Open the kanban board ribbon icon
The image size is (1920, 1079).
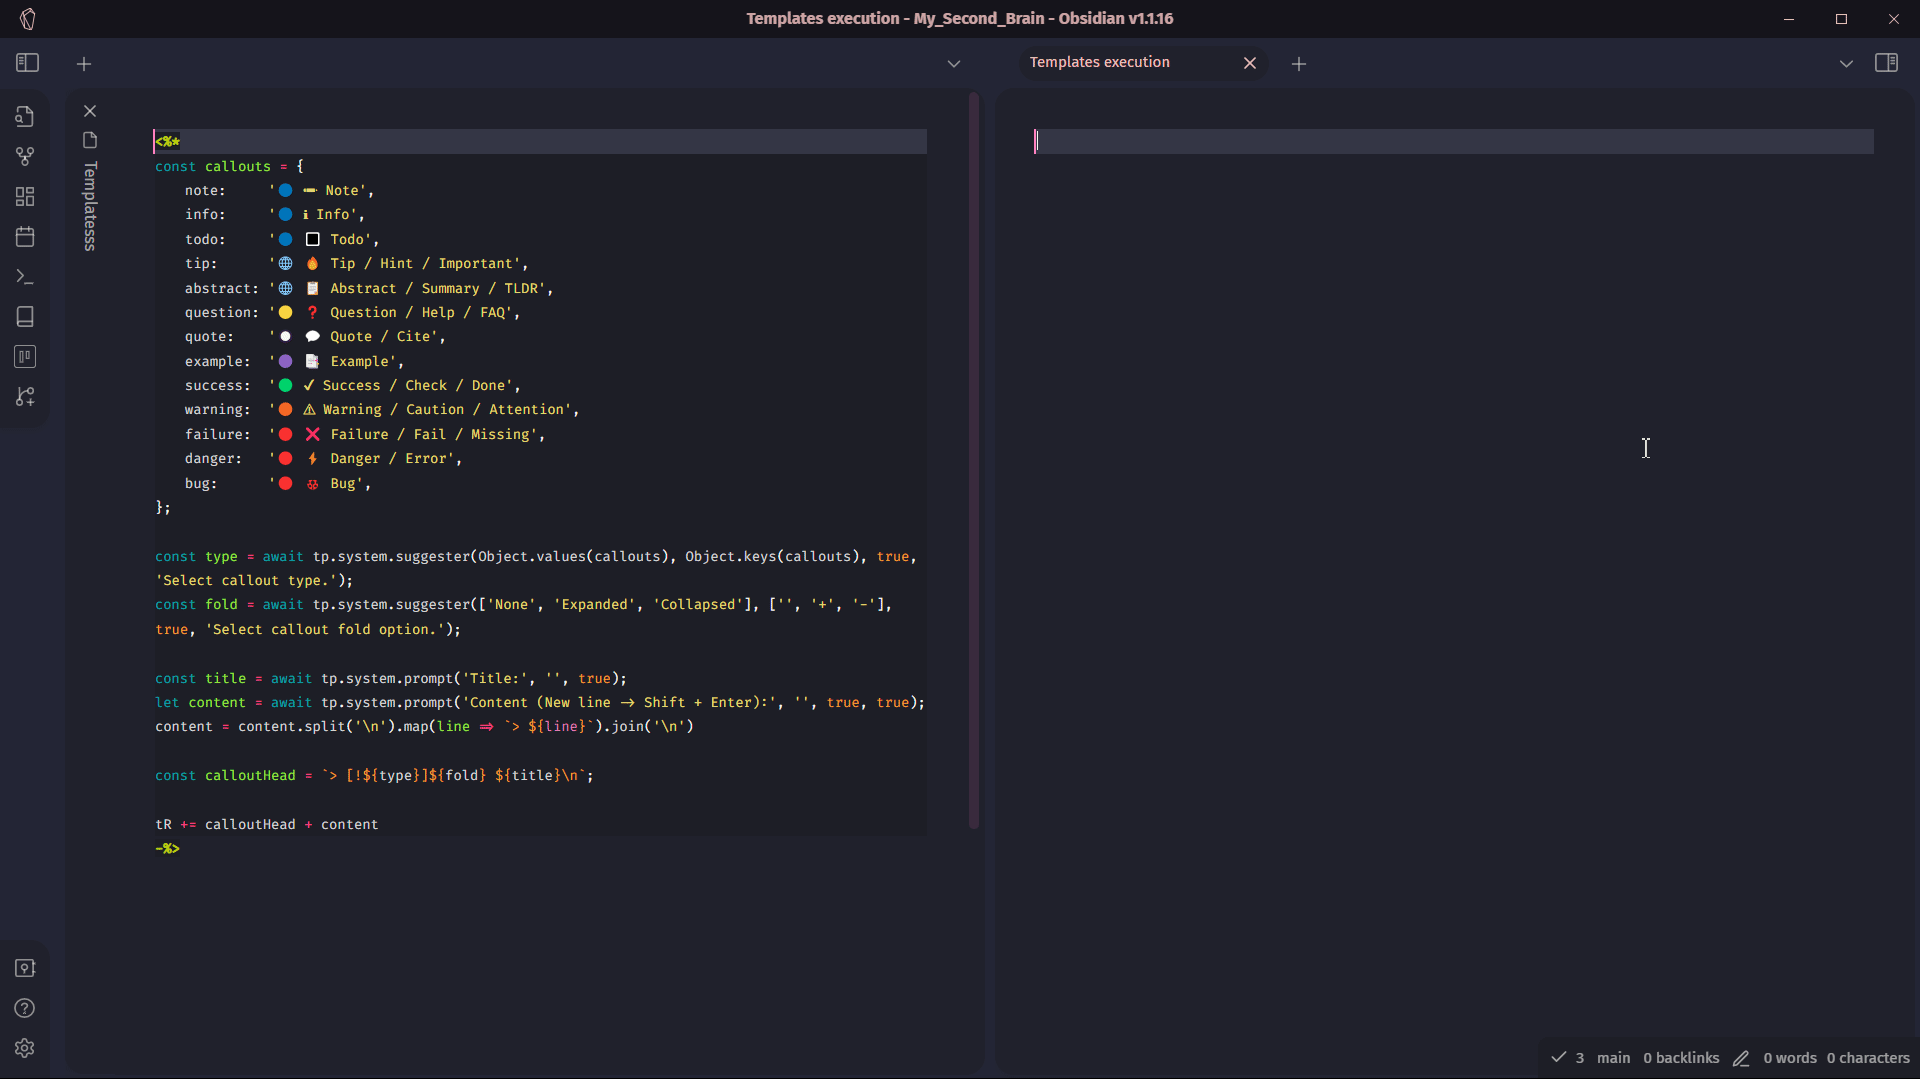click(25, 357)
